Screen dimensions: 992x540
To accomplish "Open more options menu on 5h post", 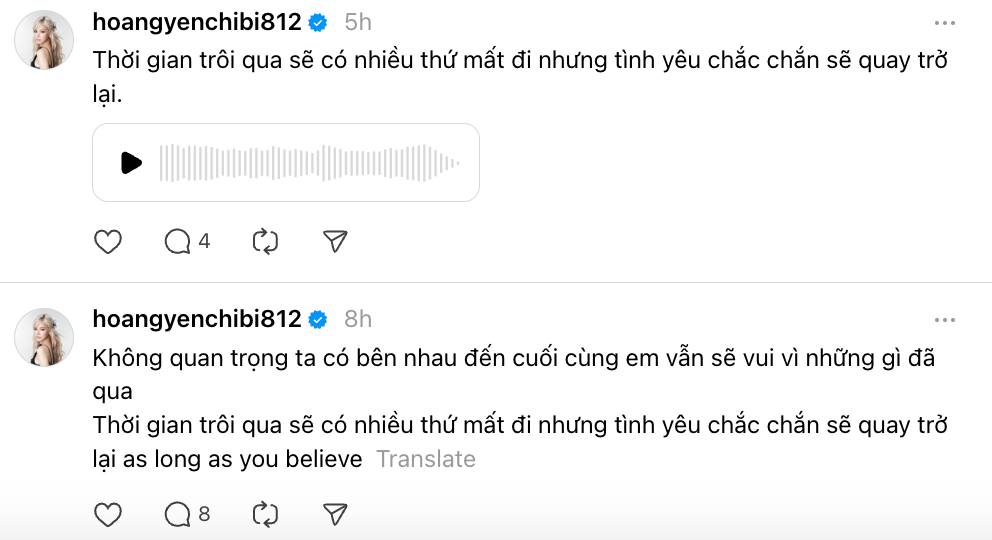I will pyautogui.click(x=944, y=22).
